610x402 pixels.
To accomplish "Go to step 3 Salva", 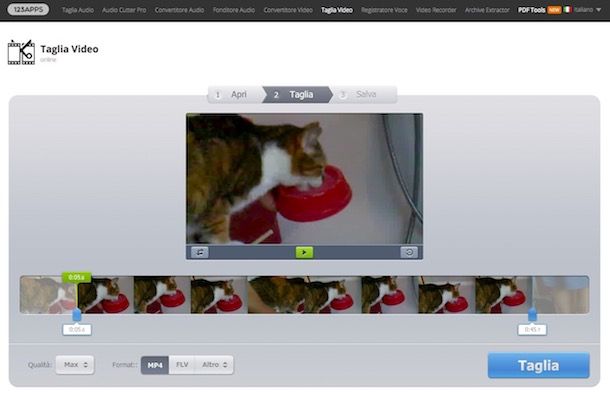I will coord(363,95).
